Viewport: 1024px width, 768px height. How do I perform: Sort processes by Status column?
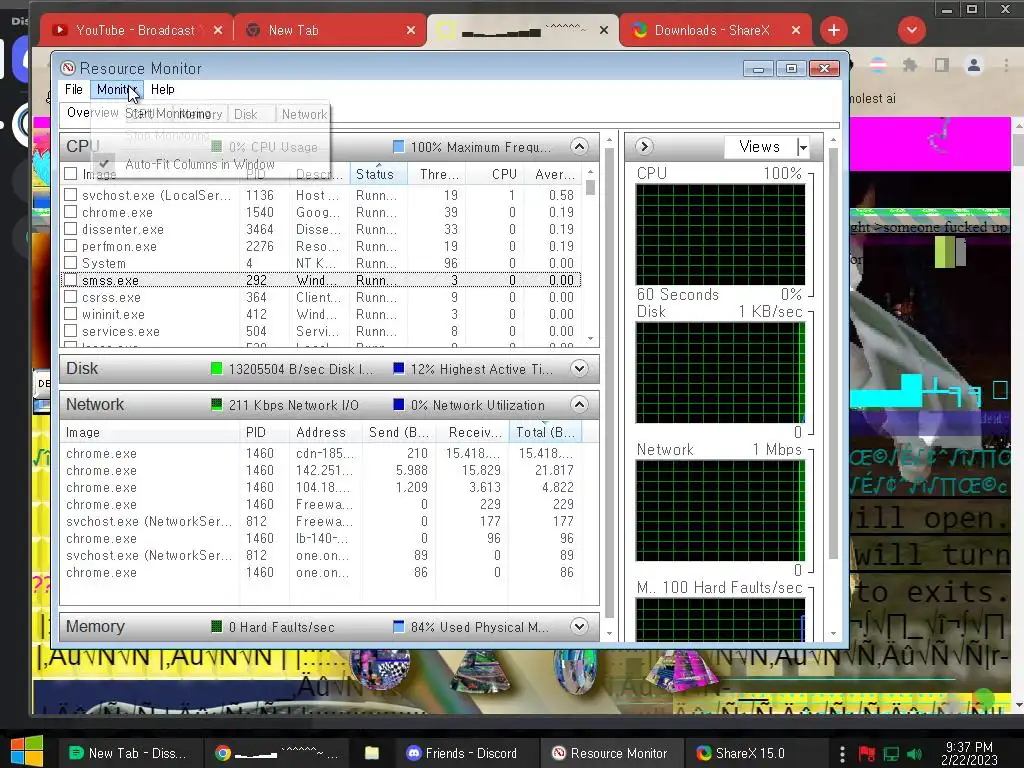point(379,174)
